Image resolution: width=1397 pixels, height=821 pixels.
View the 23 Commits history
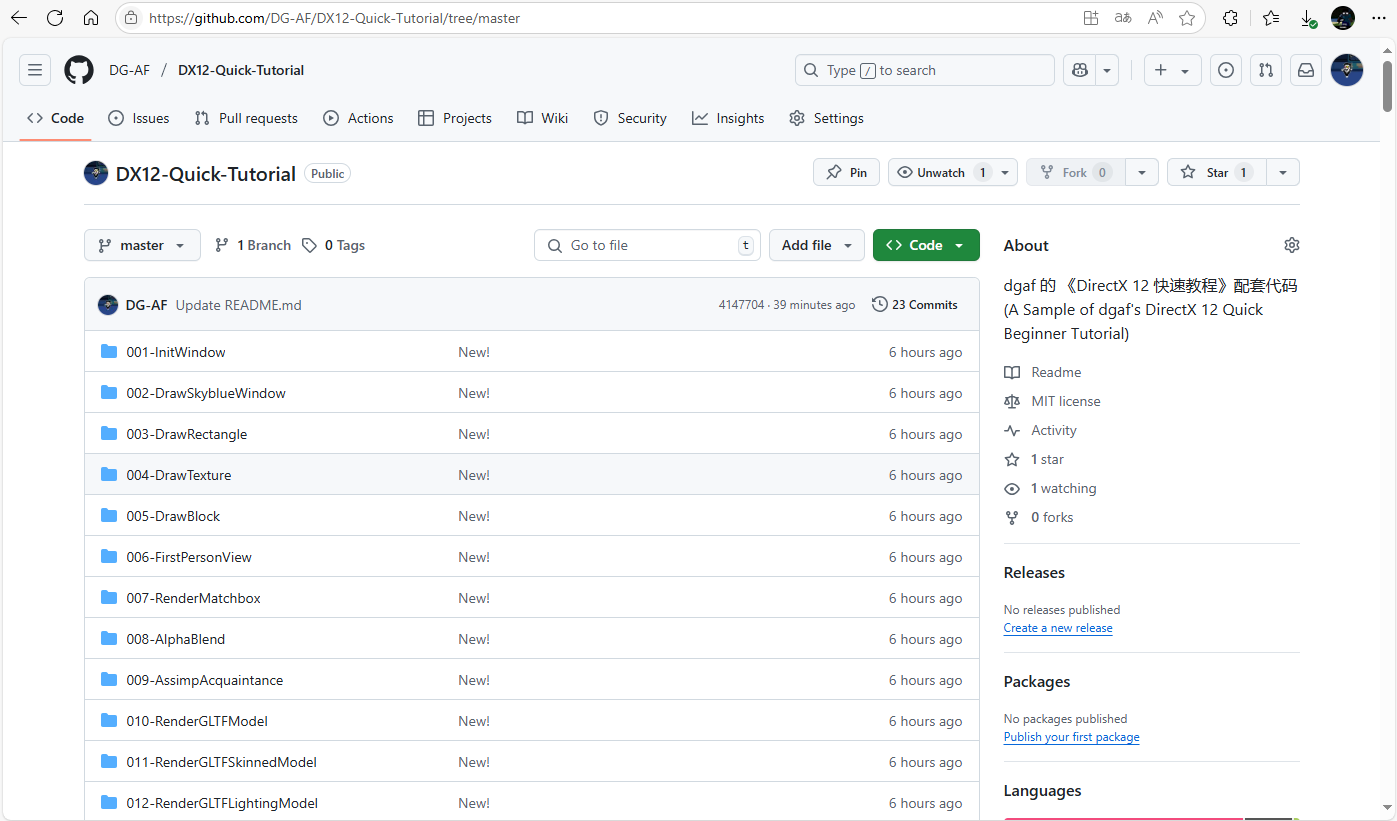point(915,304)
